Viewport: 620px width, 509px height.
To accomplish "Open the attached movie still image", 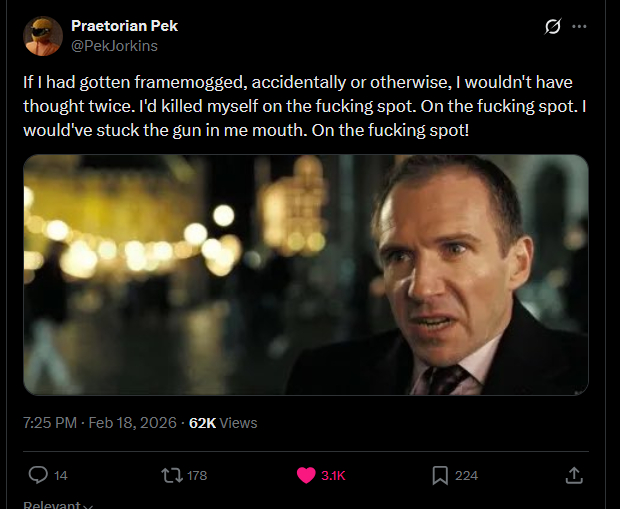I will pyautogui.click(x=305, y=274).
